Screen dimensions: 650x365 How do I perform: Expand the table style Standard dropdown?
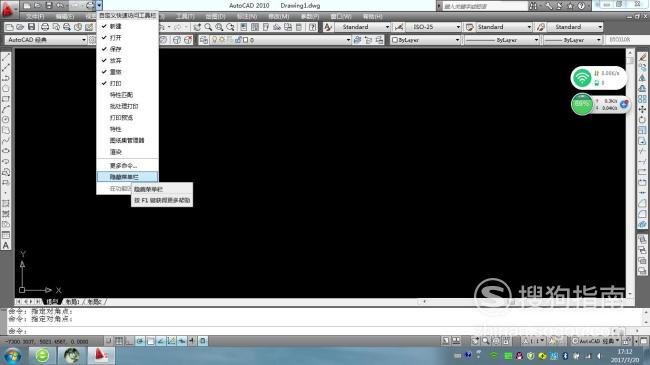(x=529, y=27)
